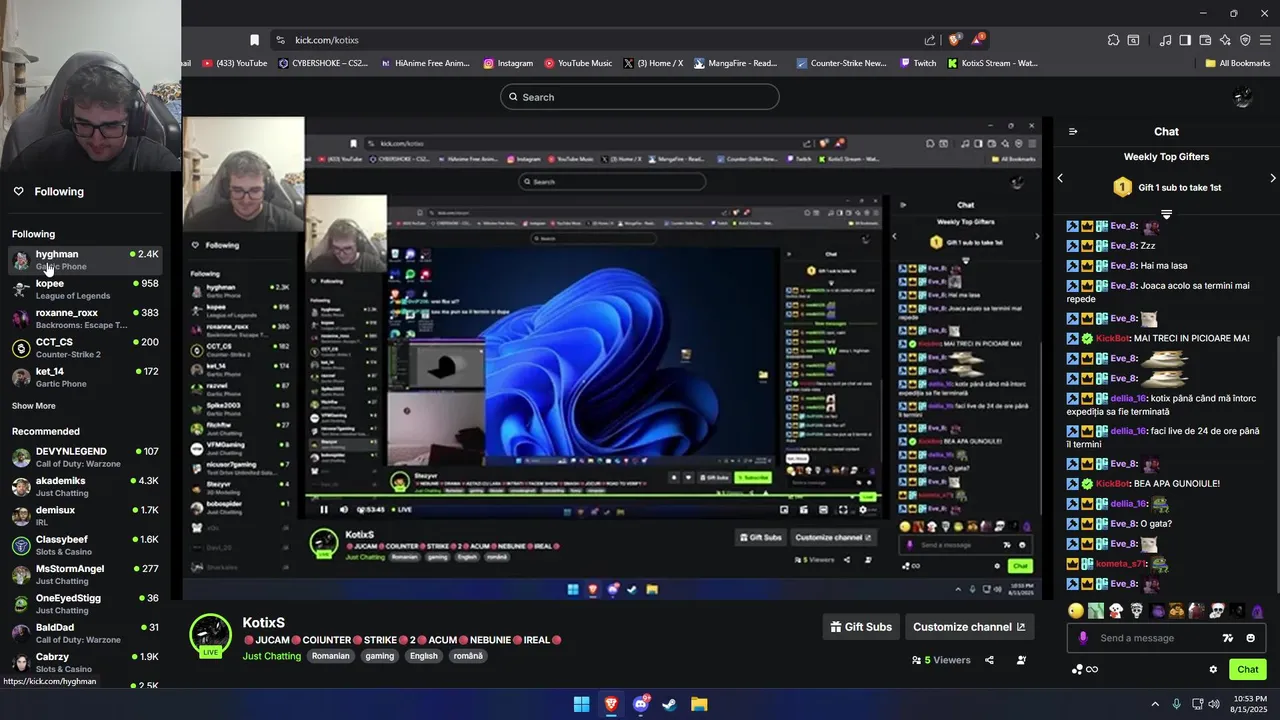1280x720 pixels.
Task: Open DEVYNLEGEND recommended channel
Action: click(85, 457)
